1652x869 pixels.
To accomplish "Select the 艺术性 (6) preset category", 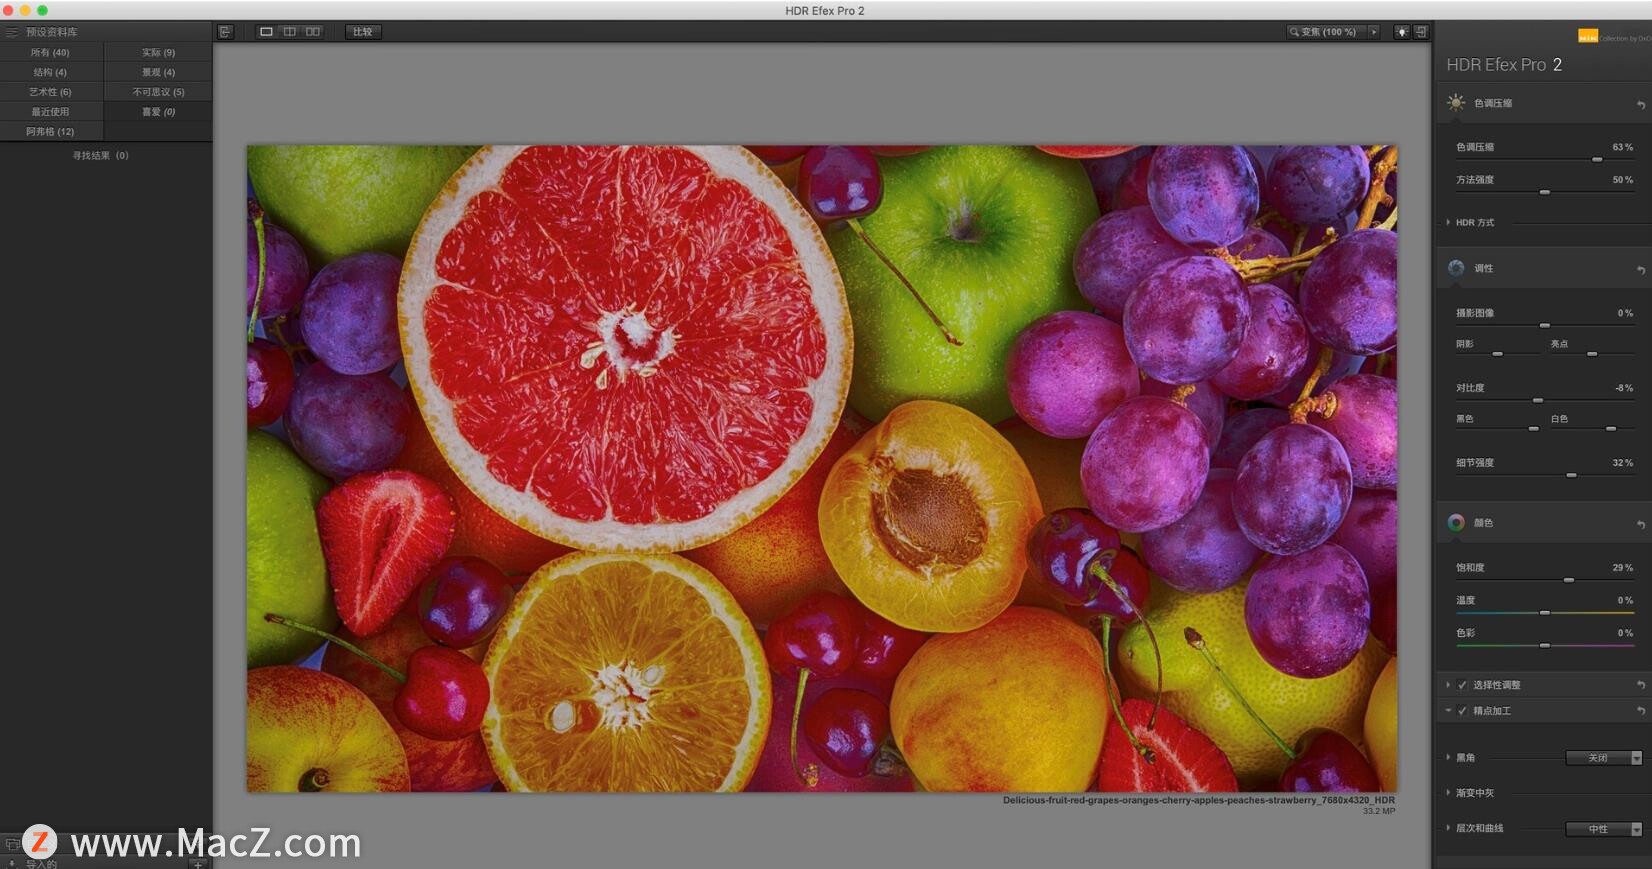I will [x=51, y=92].
